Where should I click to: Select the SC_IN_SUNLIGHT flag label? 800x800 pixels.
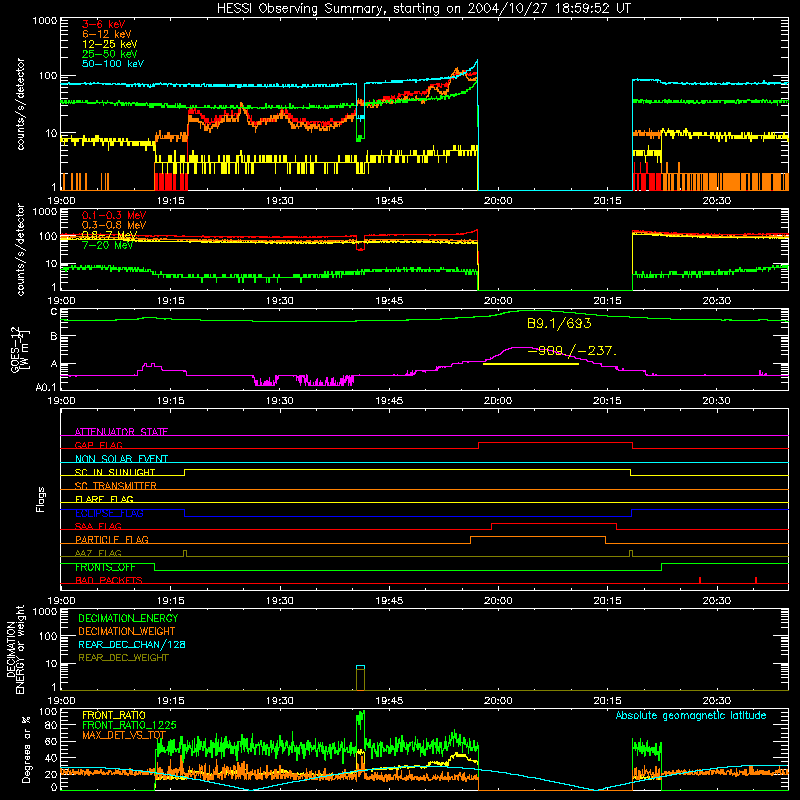115,472
